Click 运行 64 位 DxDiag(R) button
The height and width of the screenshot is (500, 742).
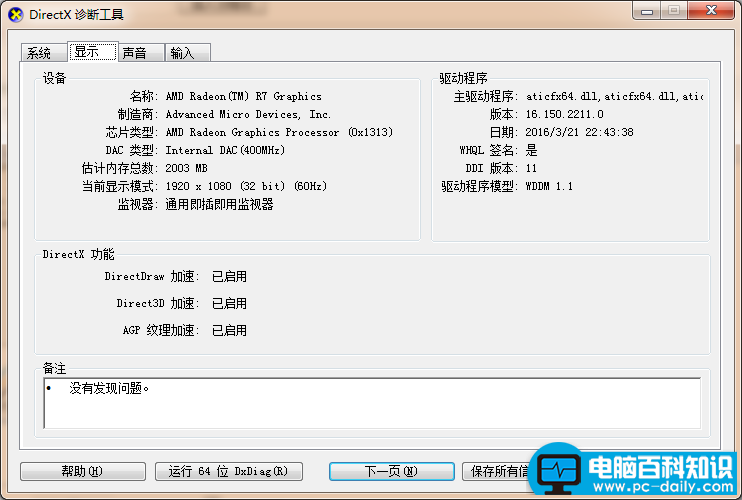[x=228, y=471]
